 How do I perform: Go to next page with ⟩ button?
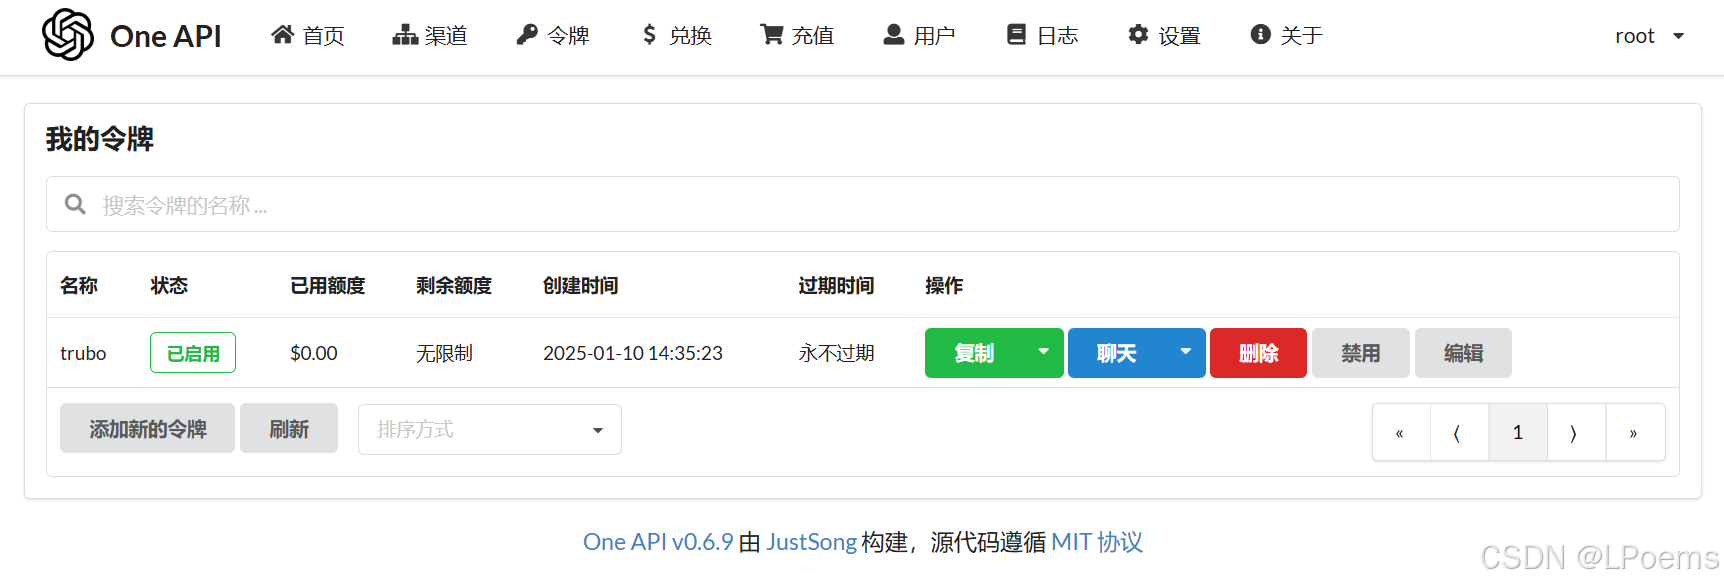[x=1576, y=432]
